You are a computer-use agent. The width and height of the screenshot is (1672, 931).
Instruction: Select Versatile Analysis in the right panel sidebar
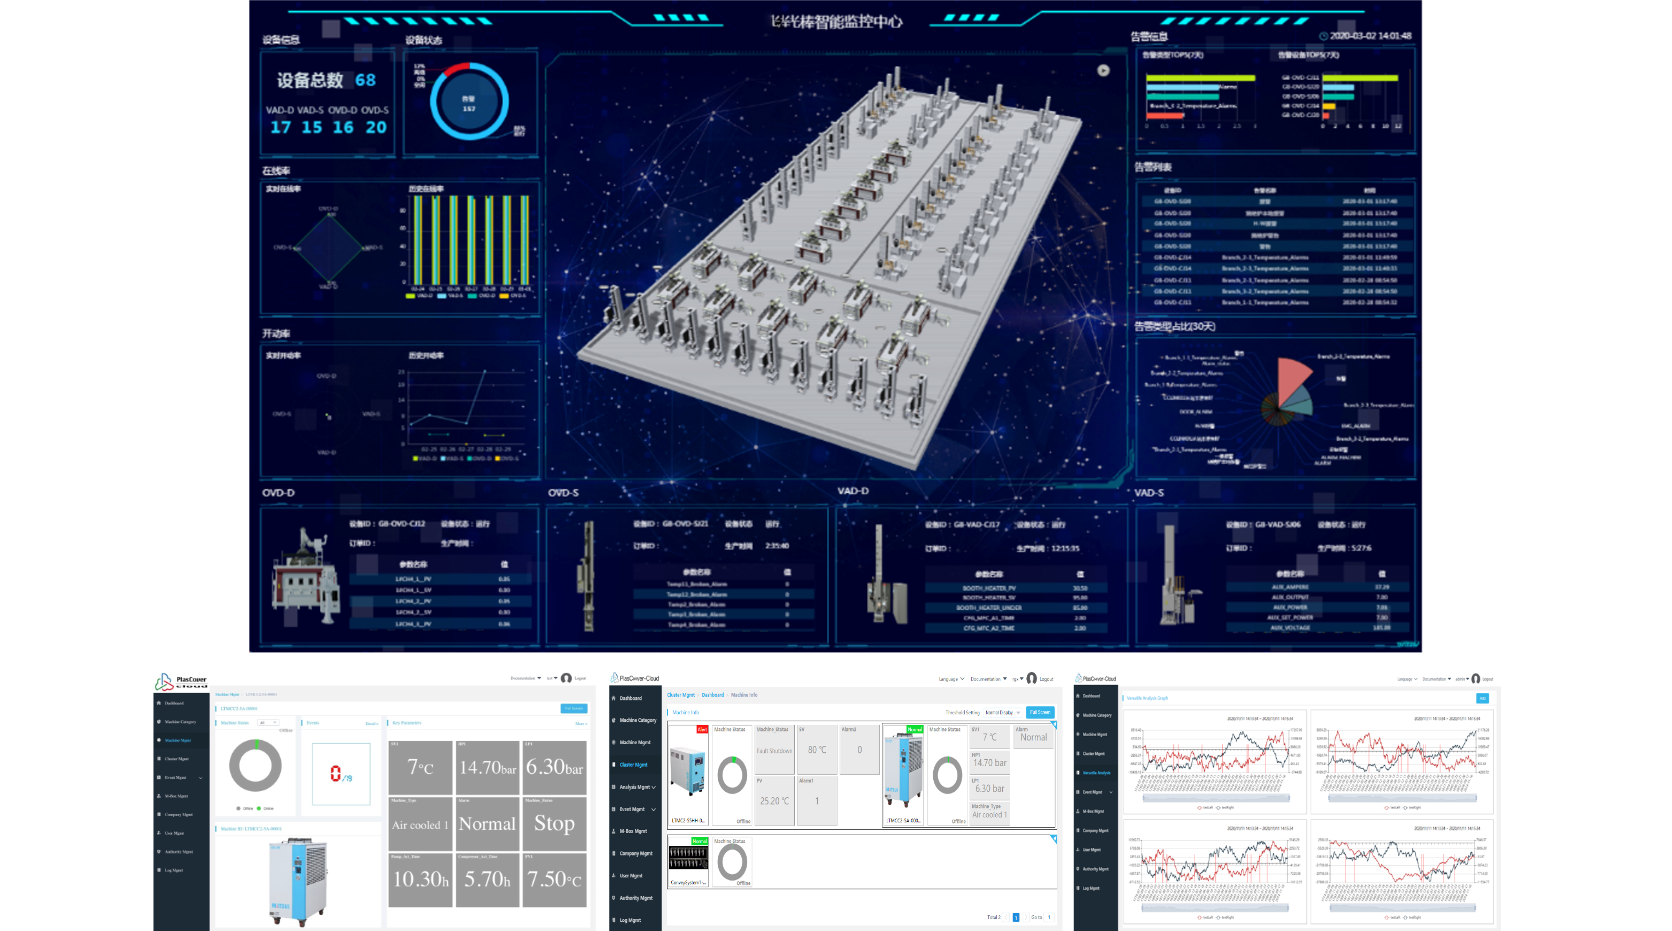point(1096,773)
